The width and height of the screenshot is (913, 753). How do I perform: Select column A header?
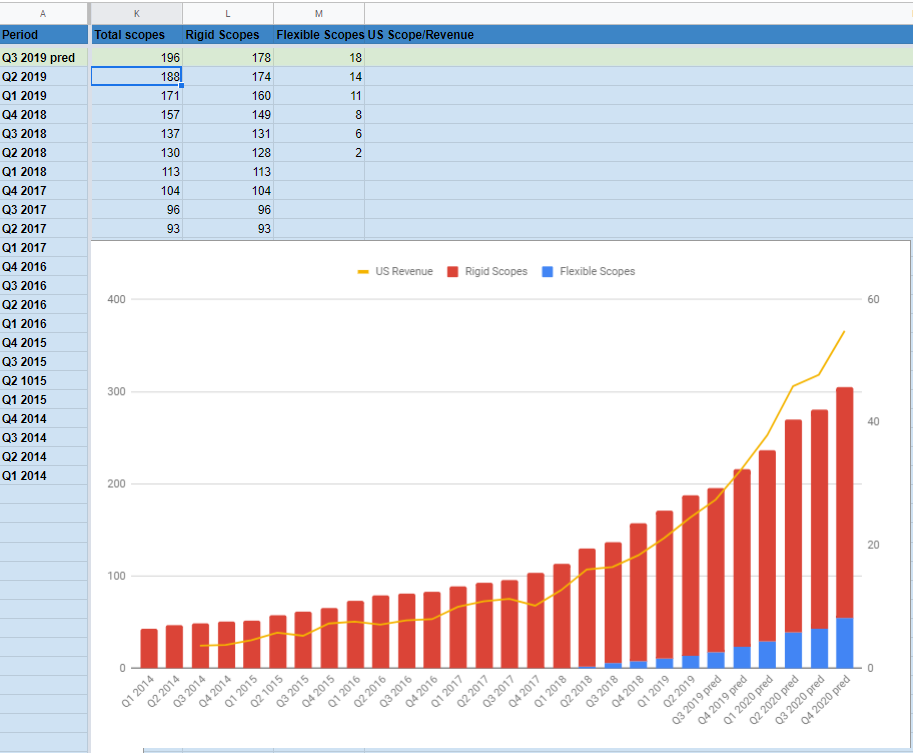pyautogui.click(x=44, y=13)
